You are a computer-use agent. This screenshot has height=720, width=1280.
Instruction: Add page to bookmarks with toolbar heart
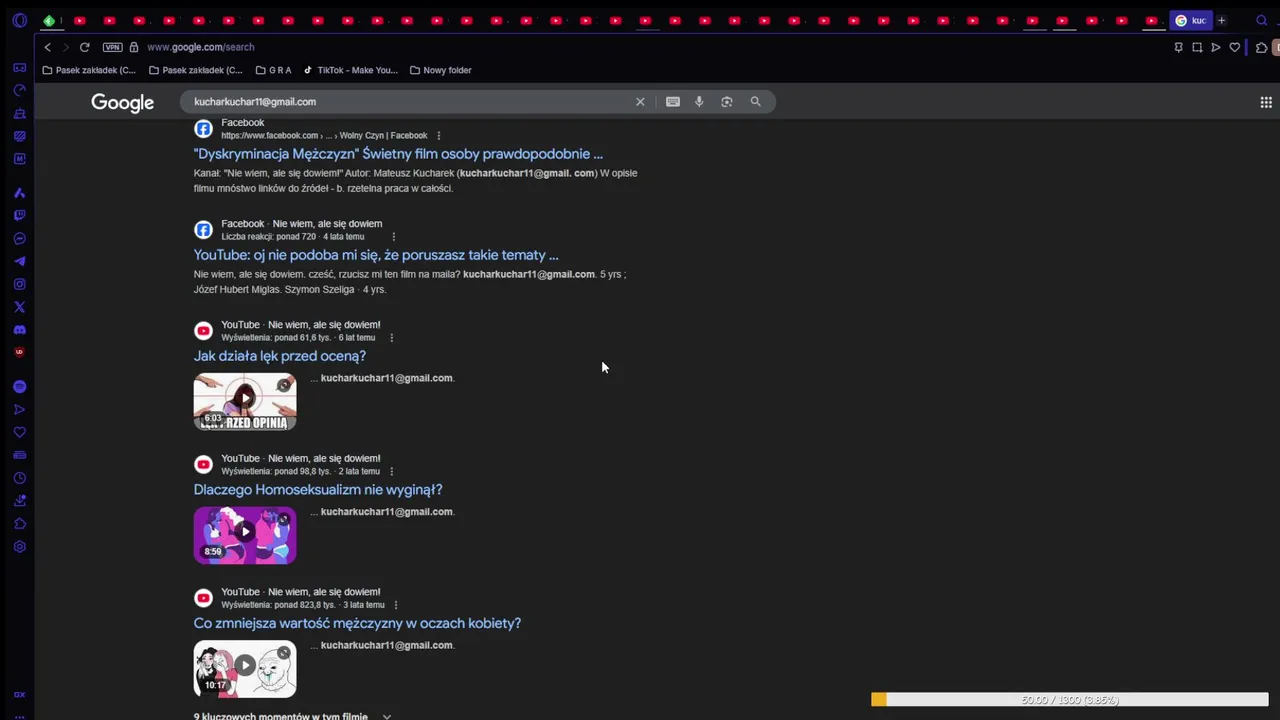(x=1235, y=47)
